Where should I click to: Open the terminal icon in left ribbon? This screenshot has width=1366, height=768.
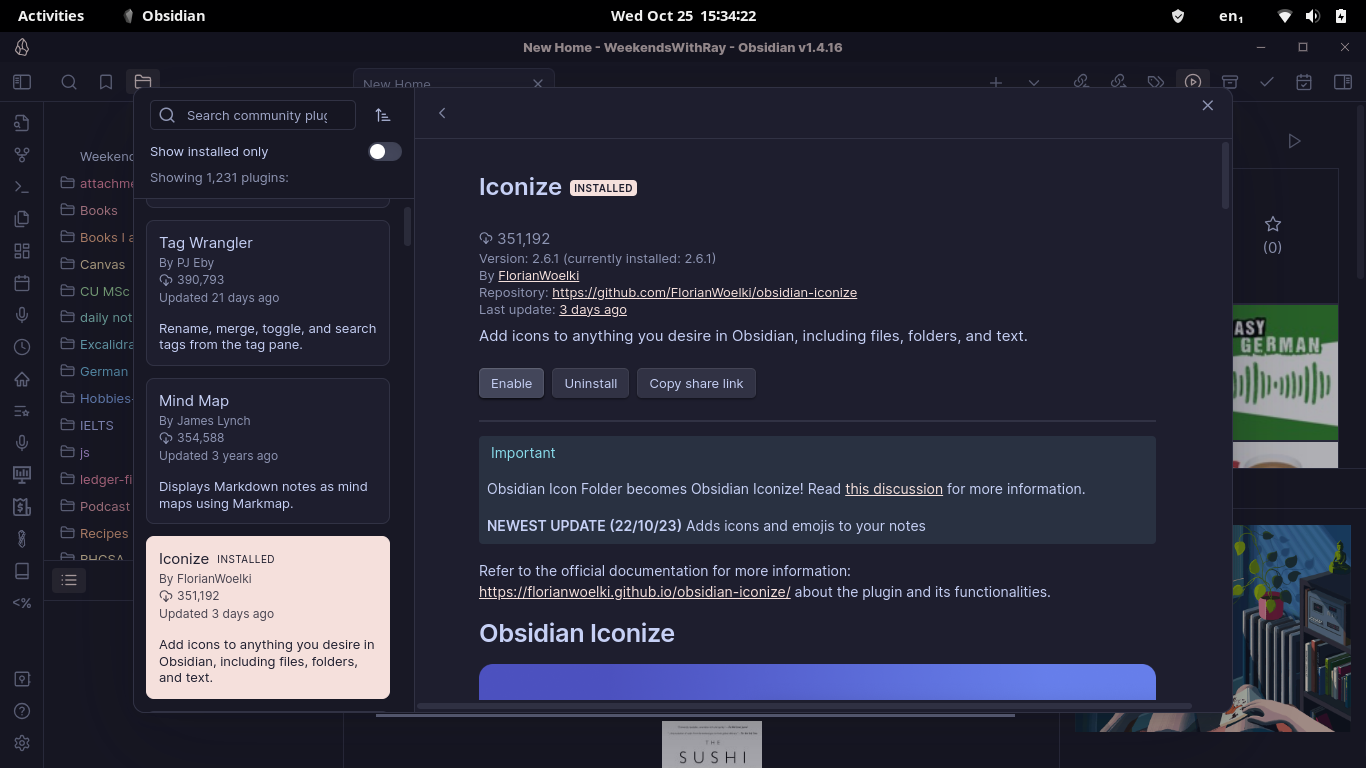[x=22, y=186]
